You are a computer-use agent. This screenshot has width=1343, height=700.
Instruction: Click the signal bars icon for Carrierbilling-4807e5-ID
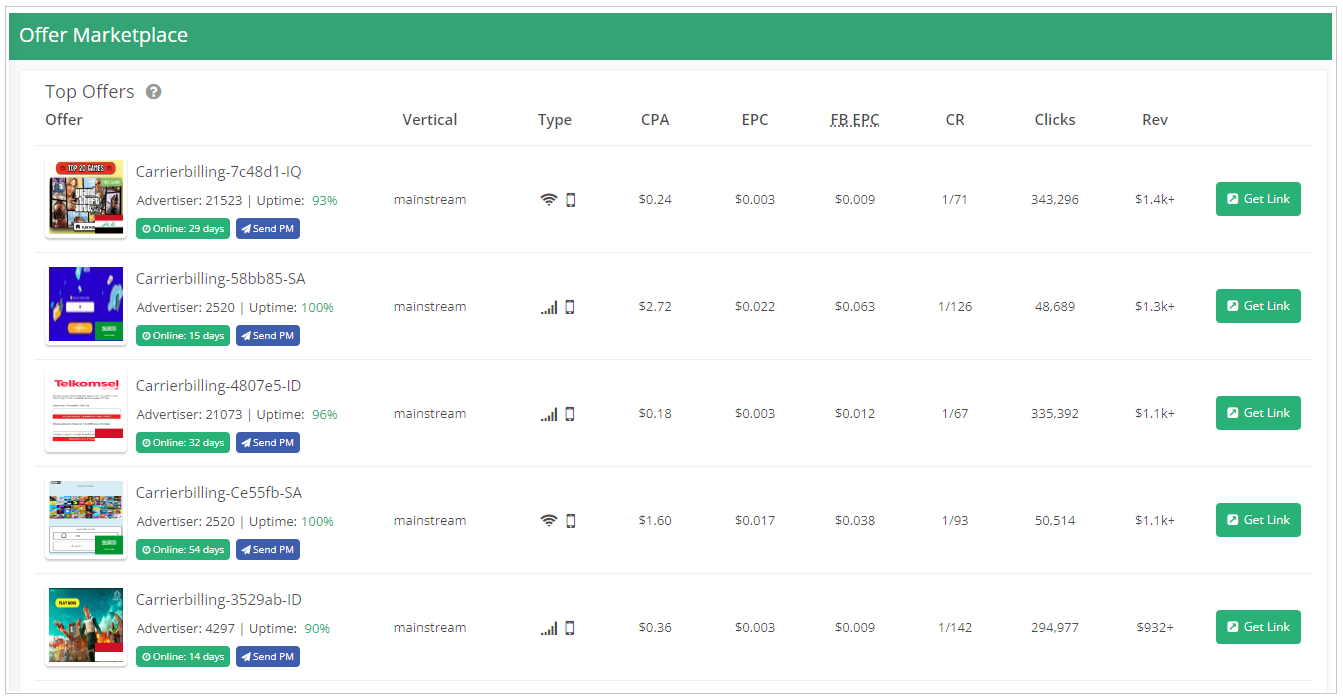coord(549,414)
